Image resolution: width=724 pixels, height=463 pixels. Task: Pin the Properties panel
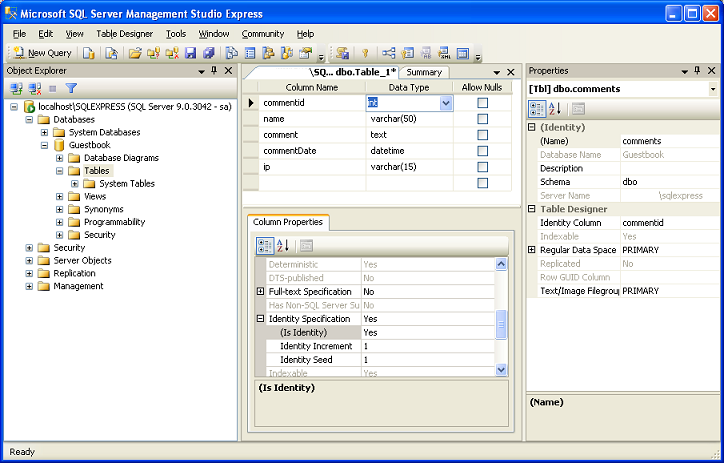pos(697,71)
